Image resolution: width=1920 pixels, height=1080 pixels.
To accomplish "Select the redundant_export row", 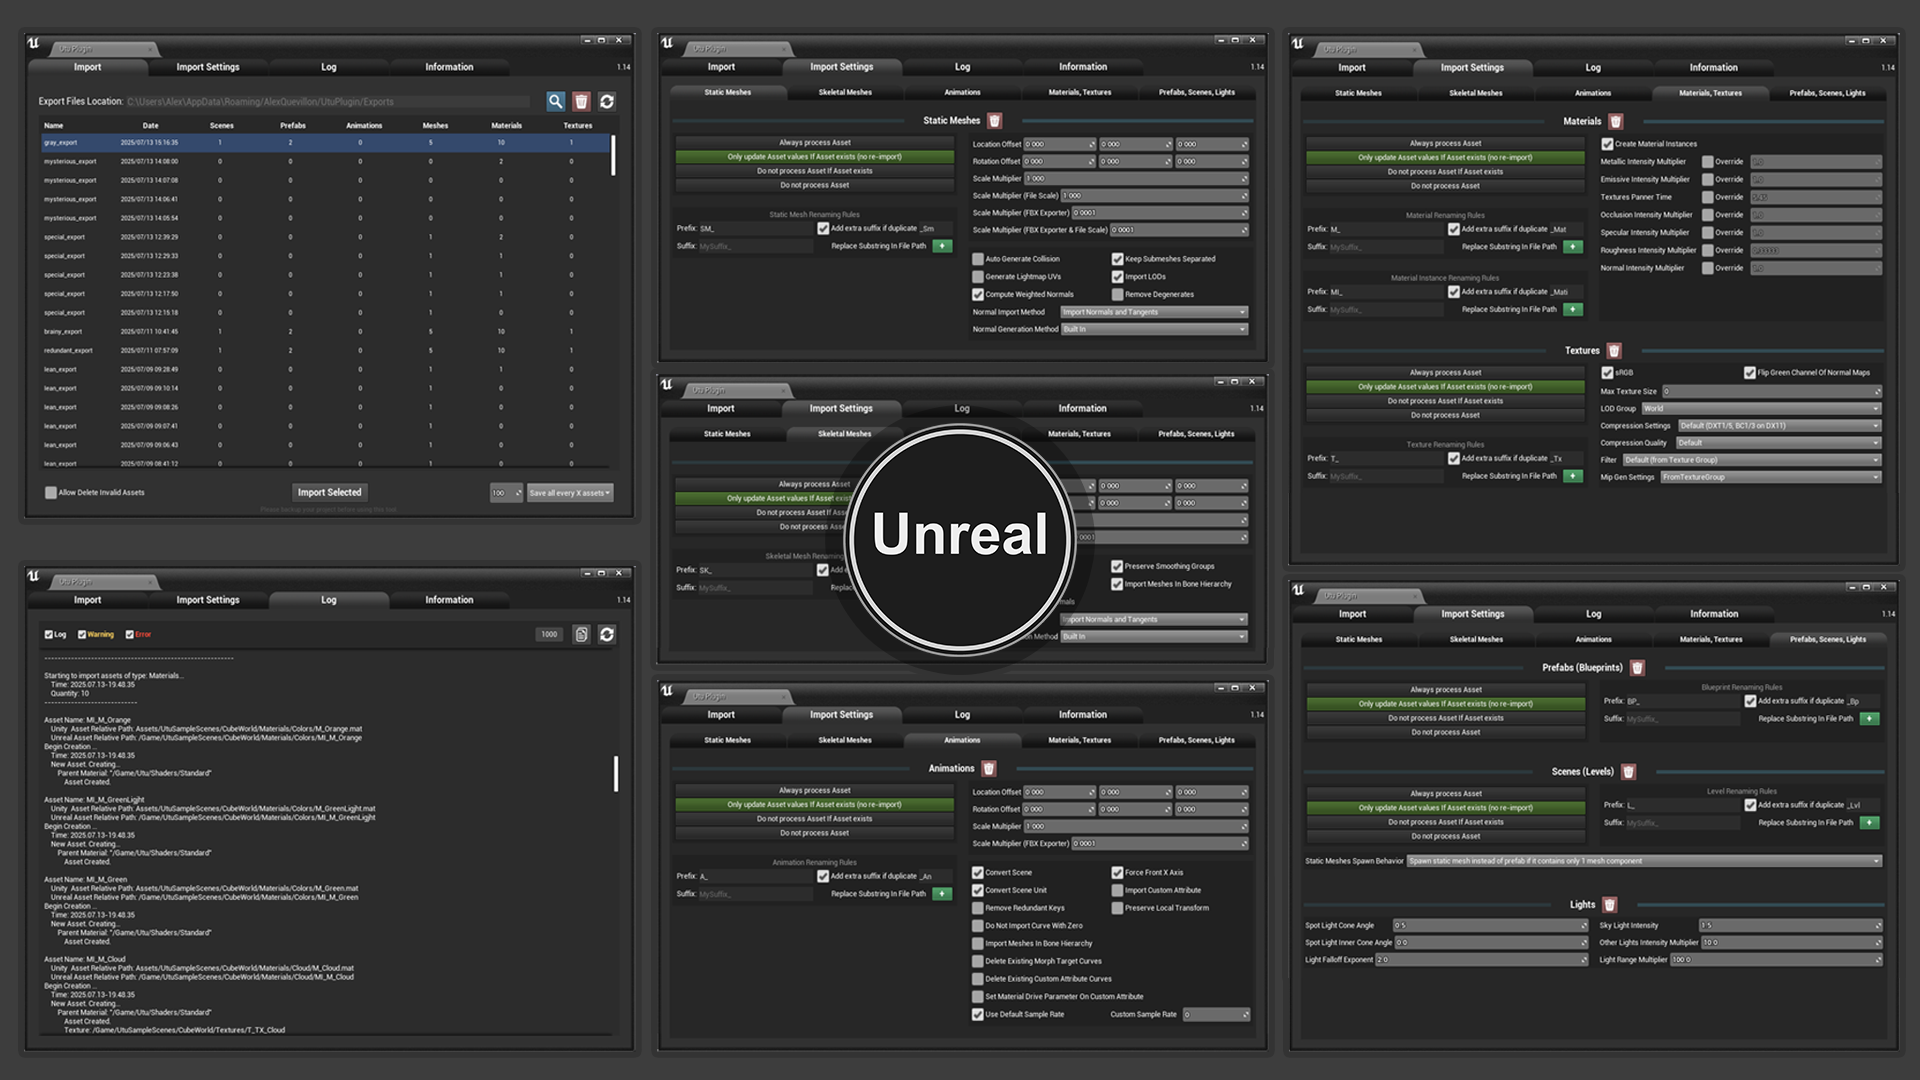I will click(x=325, y=351).
